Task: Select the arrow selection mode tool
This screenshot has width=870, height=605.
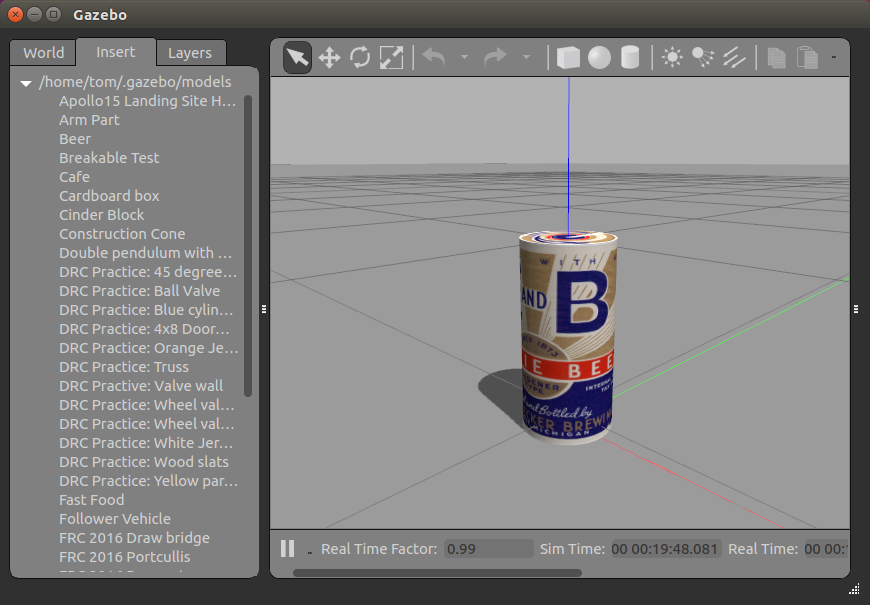Action: click(x=297, y=58)
